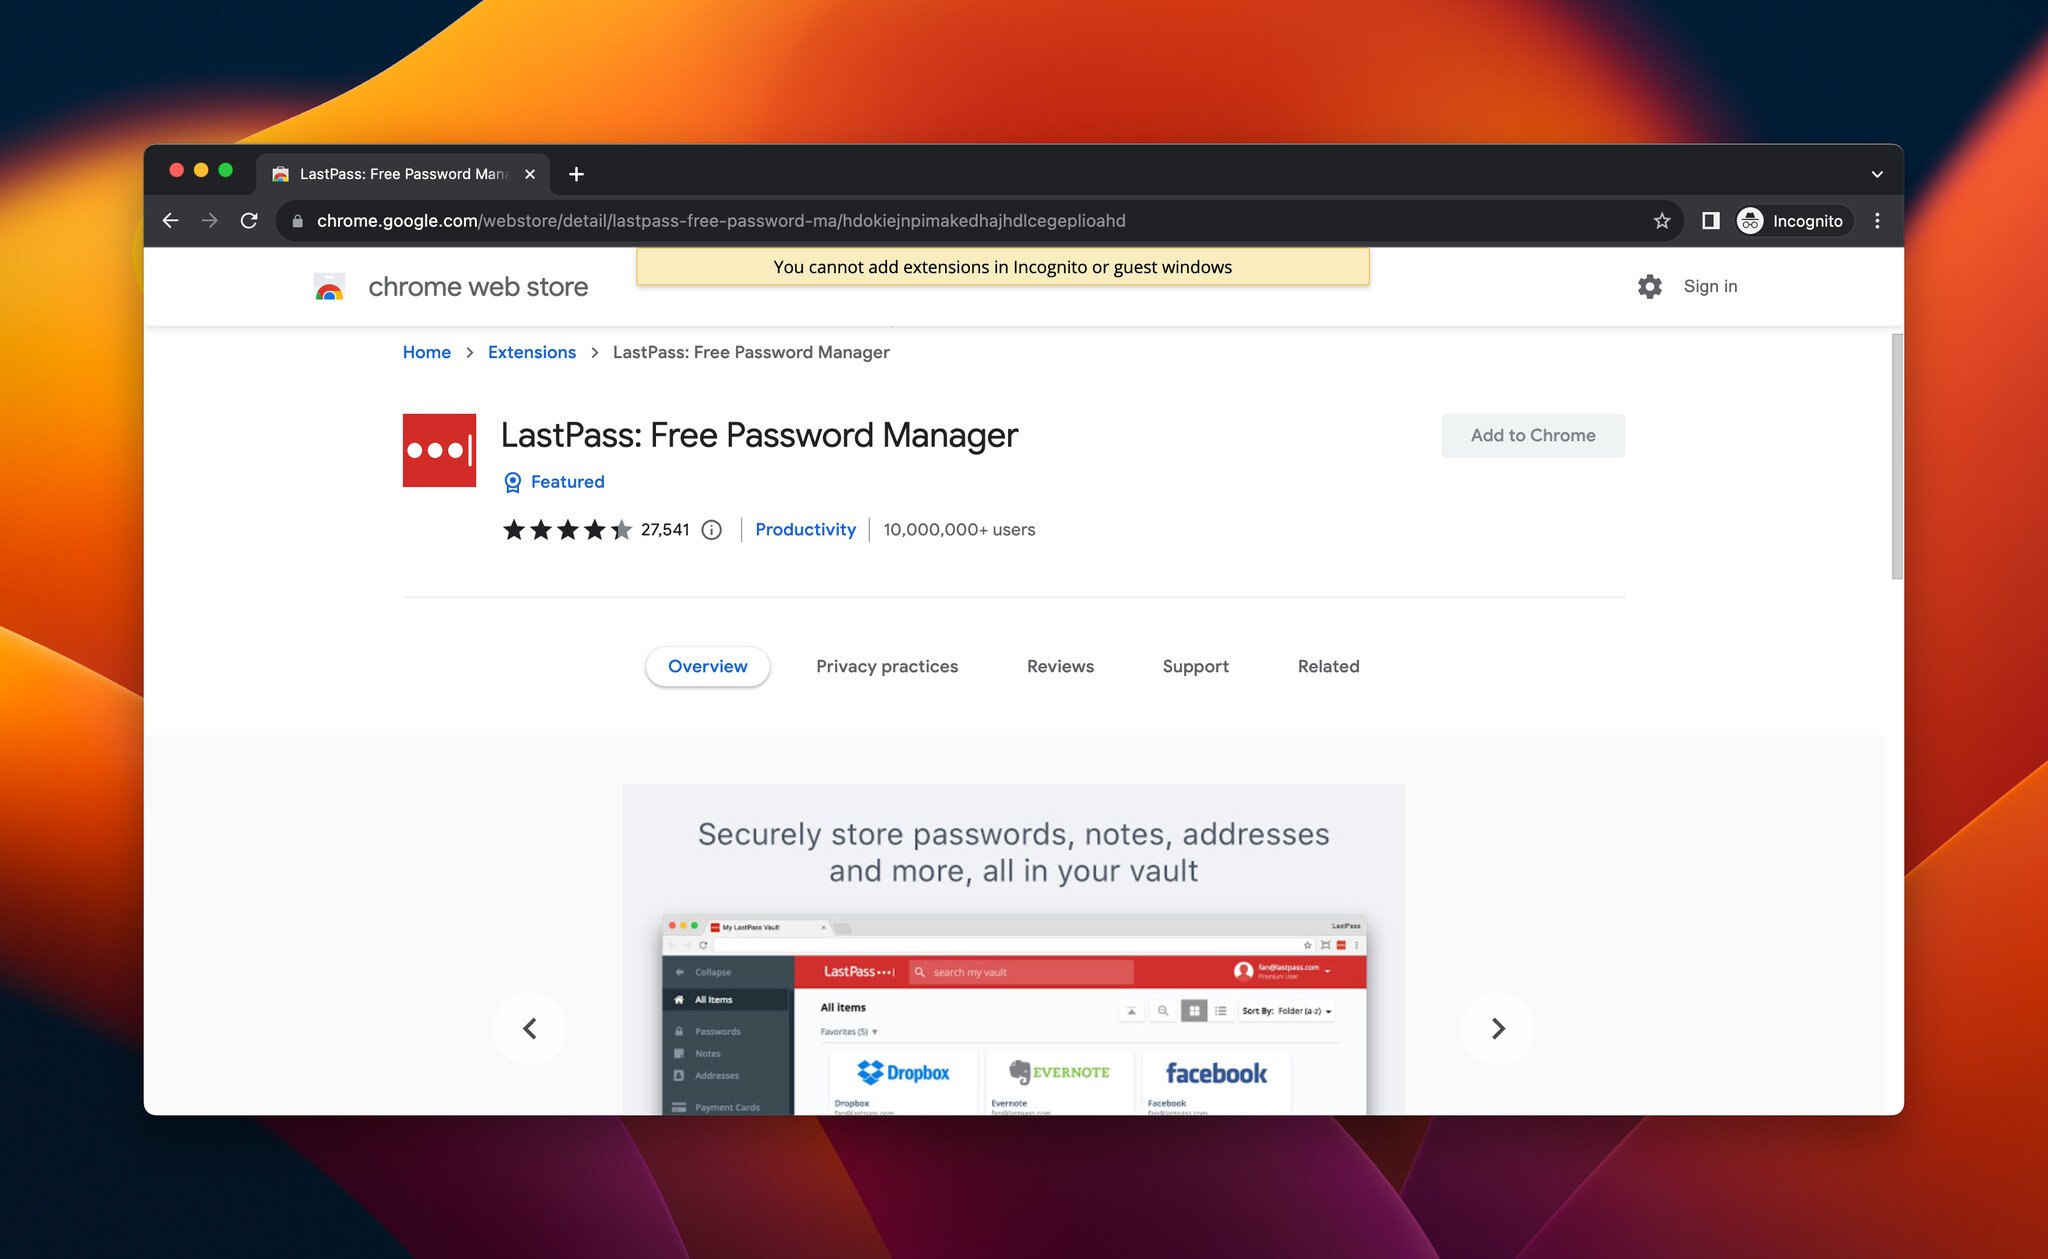Viewport: 2048px width, 1259px height.
Task: Click the Chrome Web Store rainbow icon
Action: pos(329,287)
